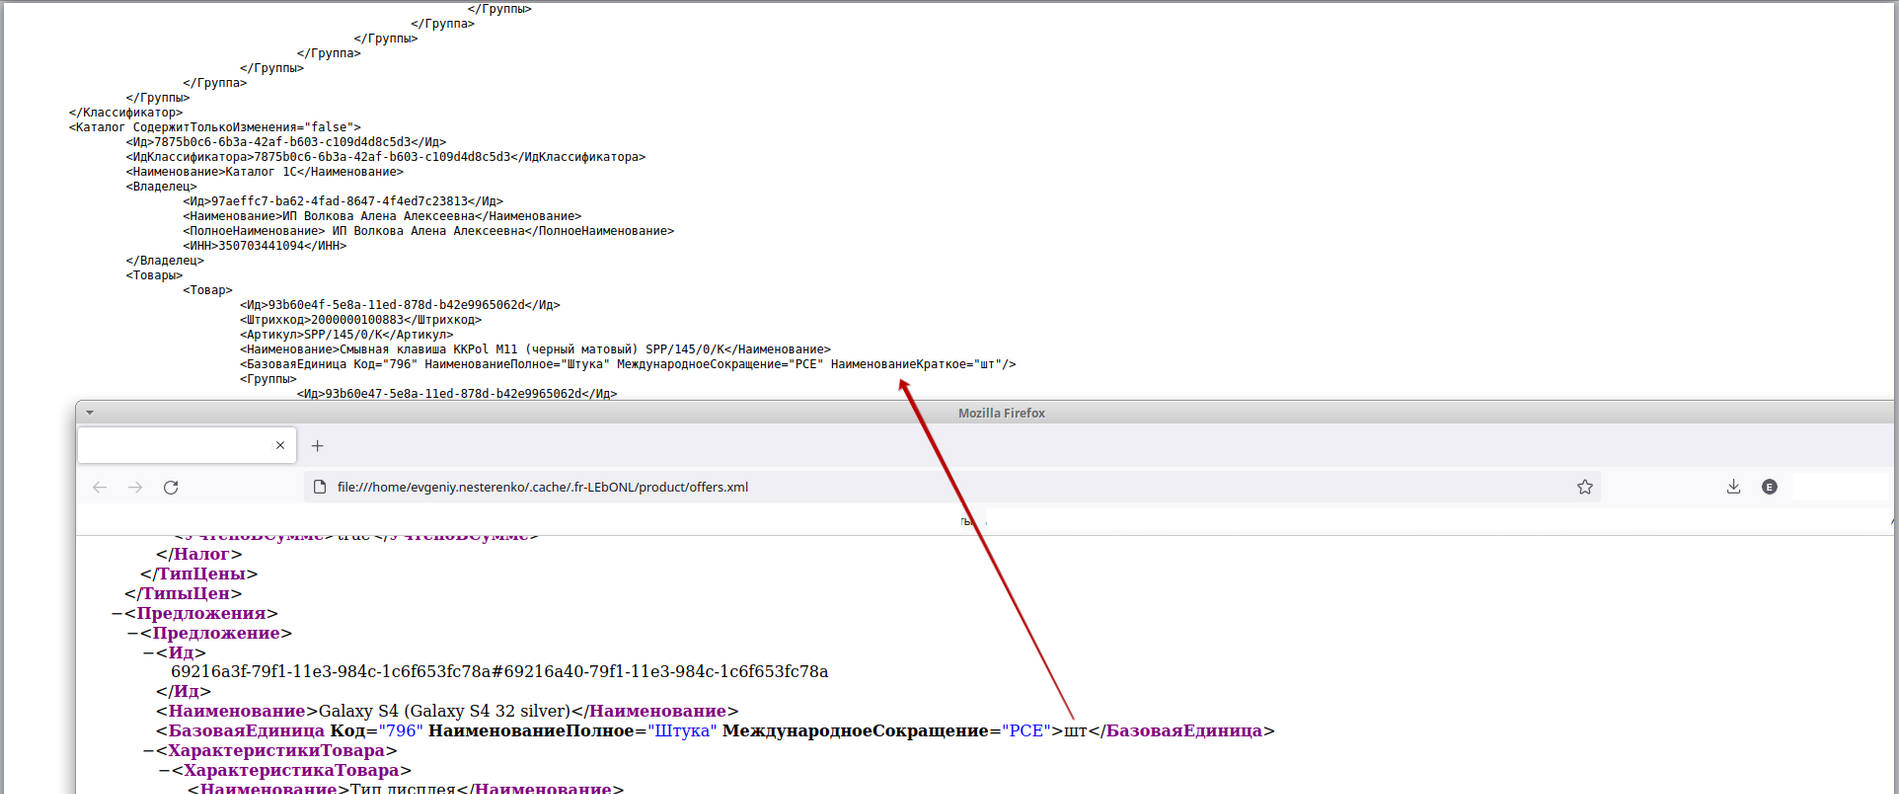Click the Mozilla Firefox title bar

click(1001, 413)
